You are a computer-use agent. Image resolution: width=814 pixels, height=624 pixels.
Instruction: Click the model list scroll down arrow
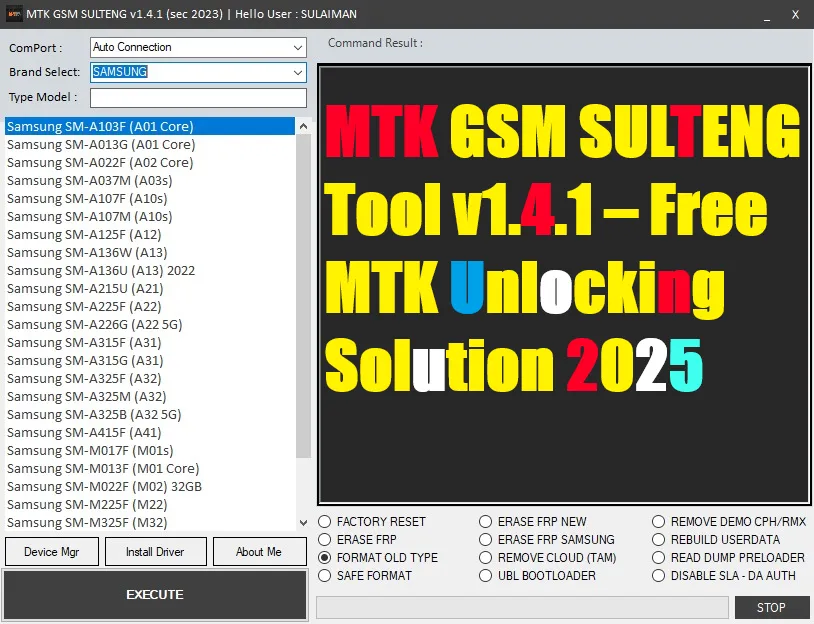pos(303,523)
